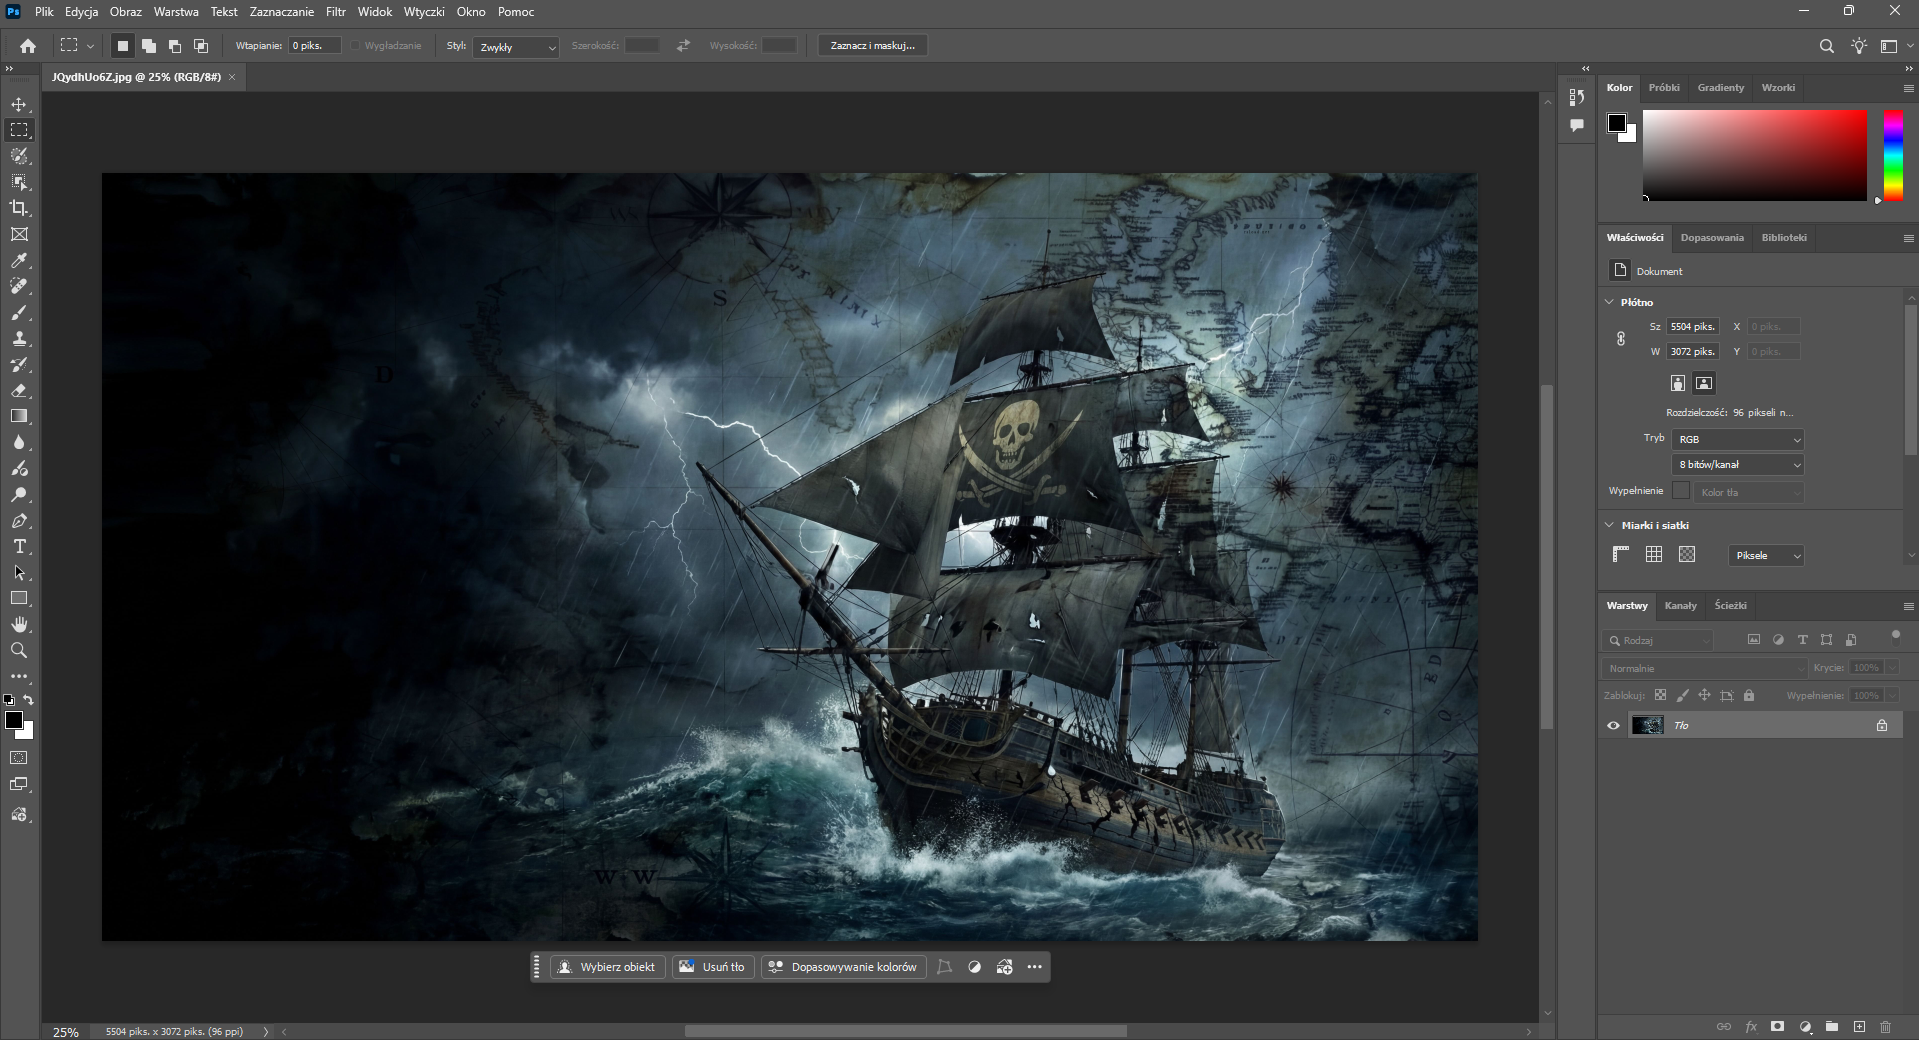
Task: Go to the Home screen
Action: coord(28,46)
